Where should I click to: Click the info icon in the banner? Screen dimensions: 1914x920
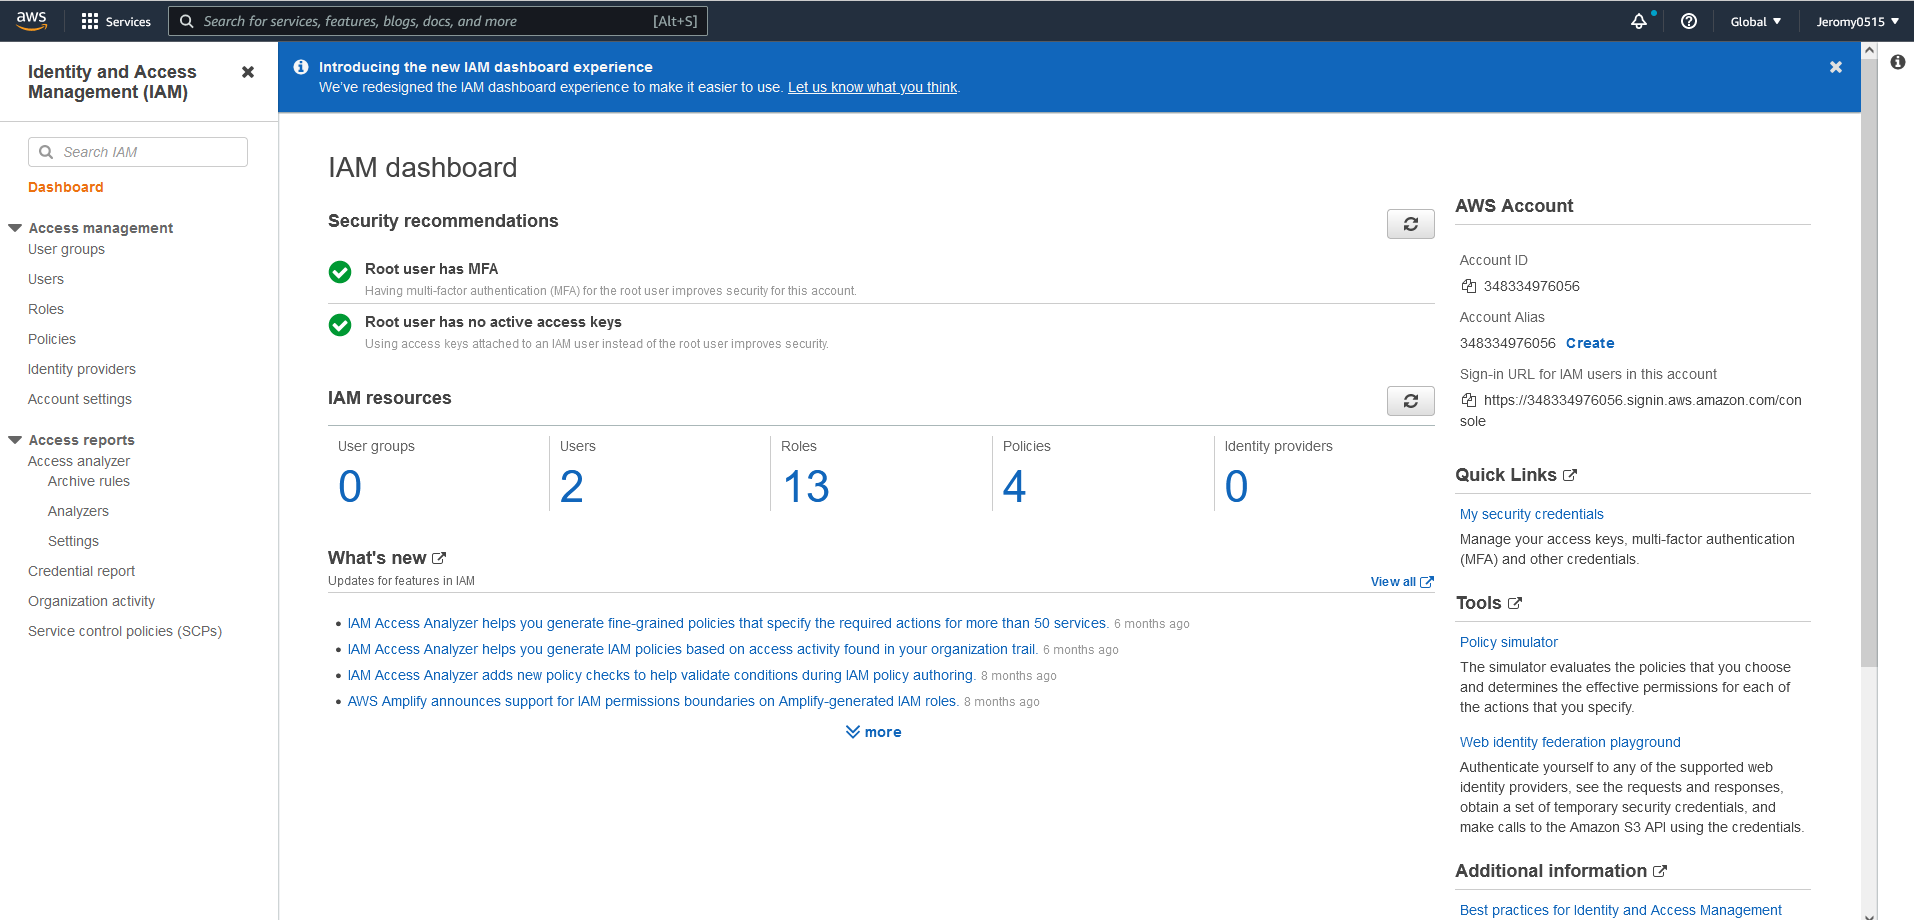click(301, 67)
